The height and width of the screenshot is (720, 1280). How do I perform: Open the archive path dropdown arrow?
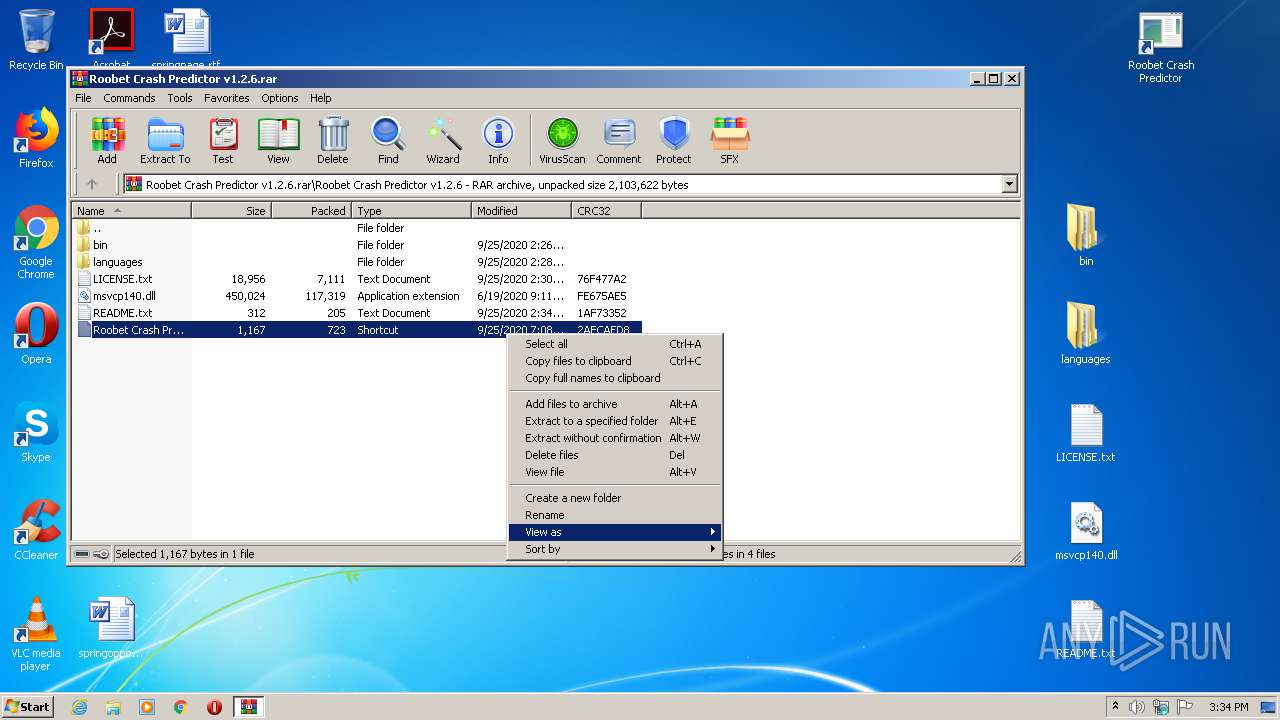(x=1009, y=184)
